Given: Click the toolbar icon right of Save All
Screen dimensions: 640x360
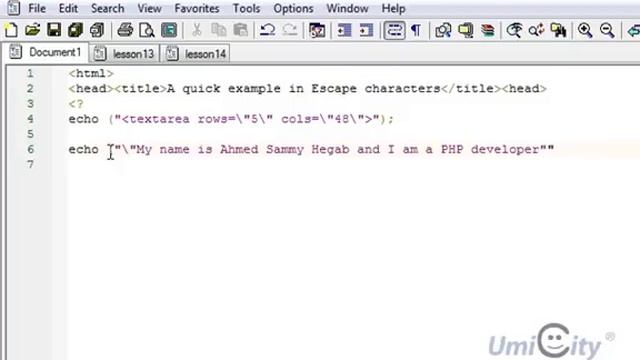Looking at the screenshot, I should pos(97,30).
